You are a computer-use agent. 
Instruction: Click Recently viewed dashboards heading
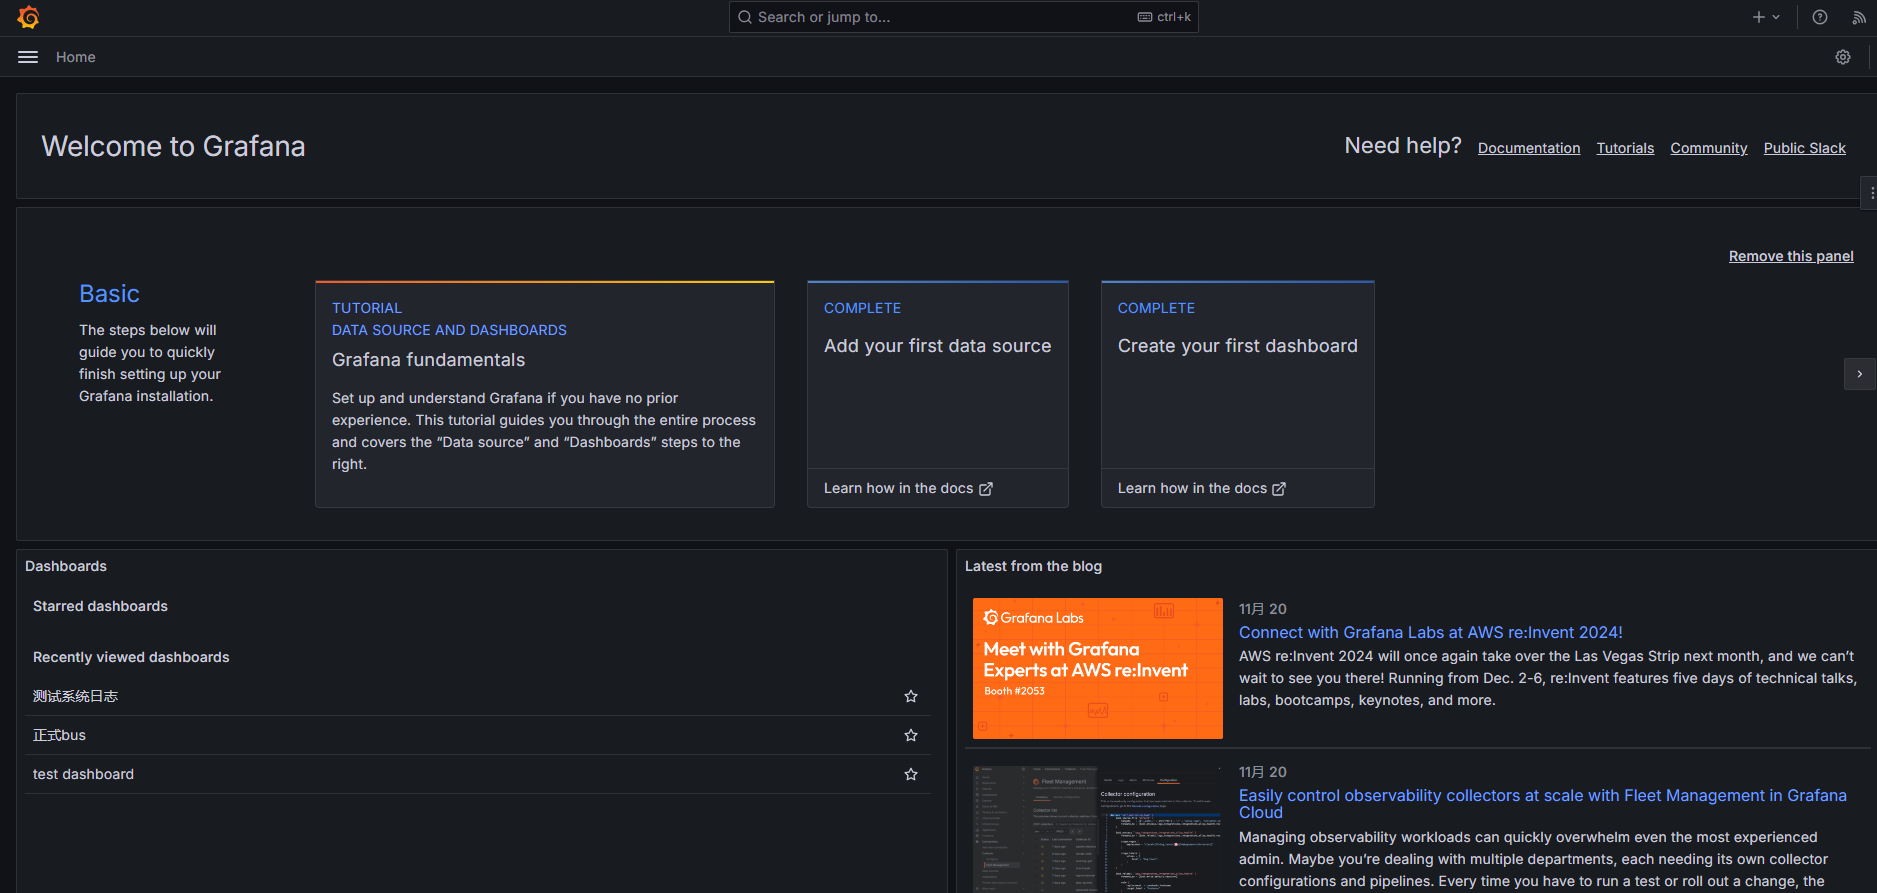coord(131,657)
